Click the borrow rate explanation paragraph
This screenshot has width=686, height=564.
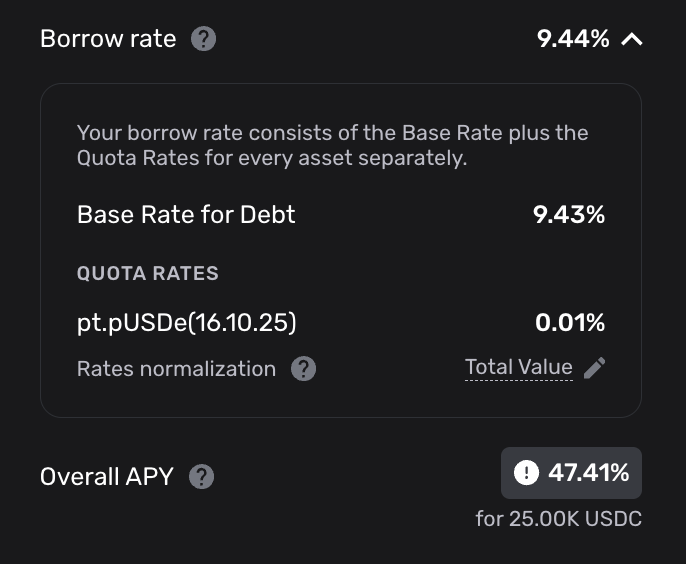coord(332,145)
